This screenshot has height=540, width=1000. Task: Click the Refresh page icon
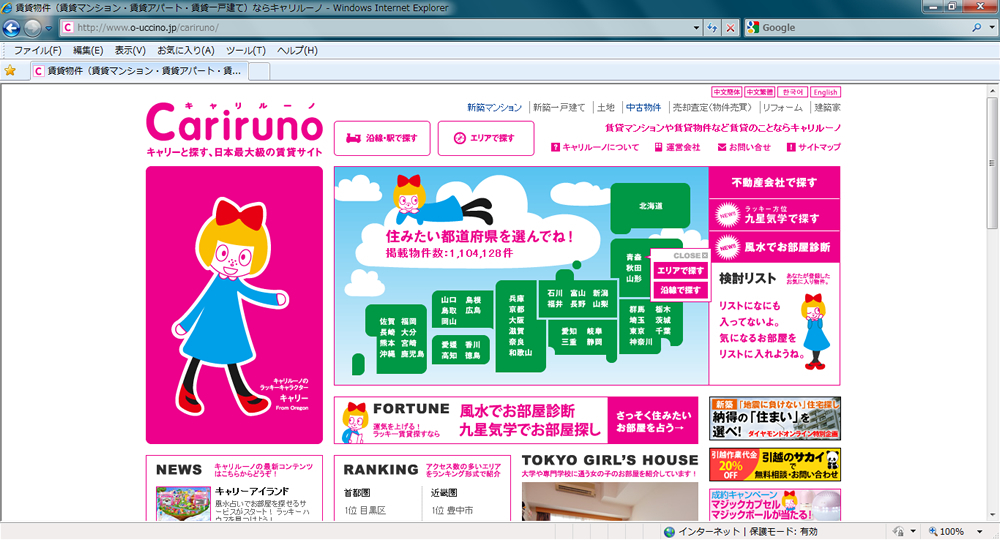pyautogui.click(x=712, y=27)
